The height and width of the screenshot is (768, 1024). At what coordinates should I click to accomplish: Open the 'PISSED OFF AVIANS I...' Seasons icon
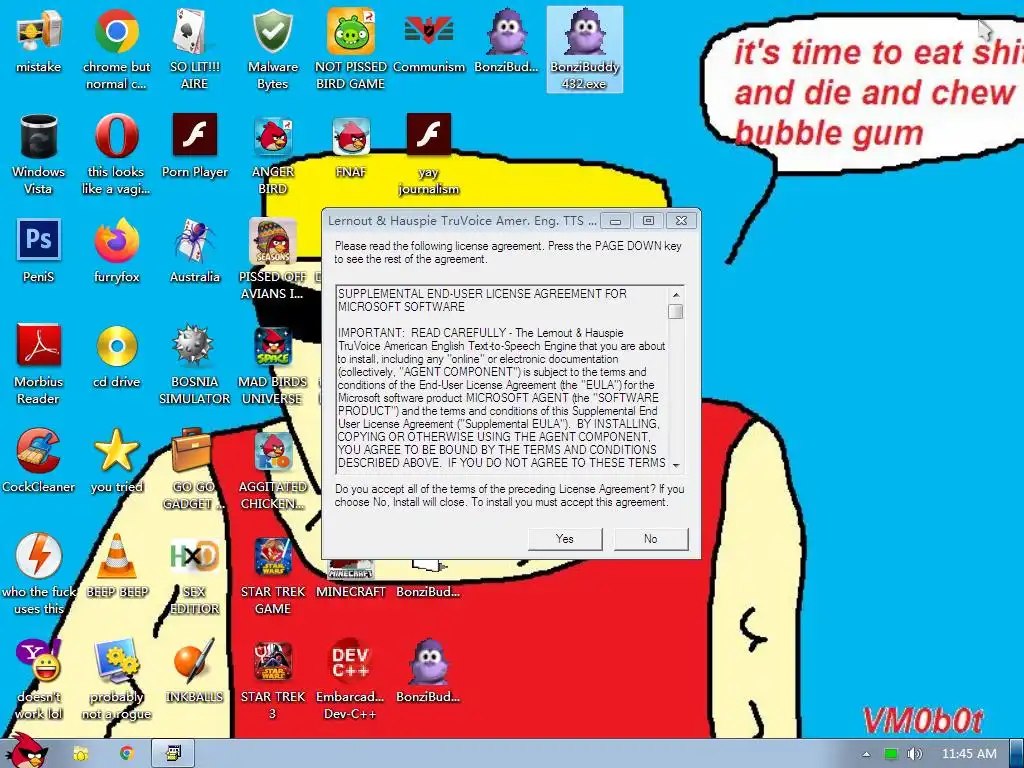click(x=272, y=259)
